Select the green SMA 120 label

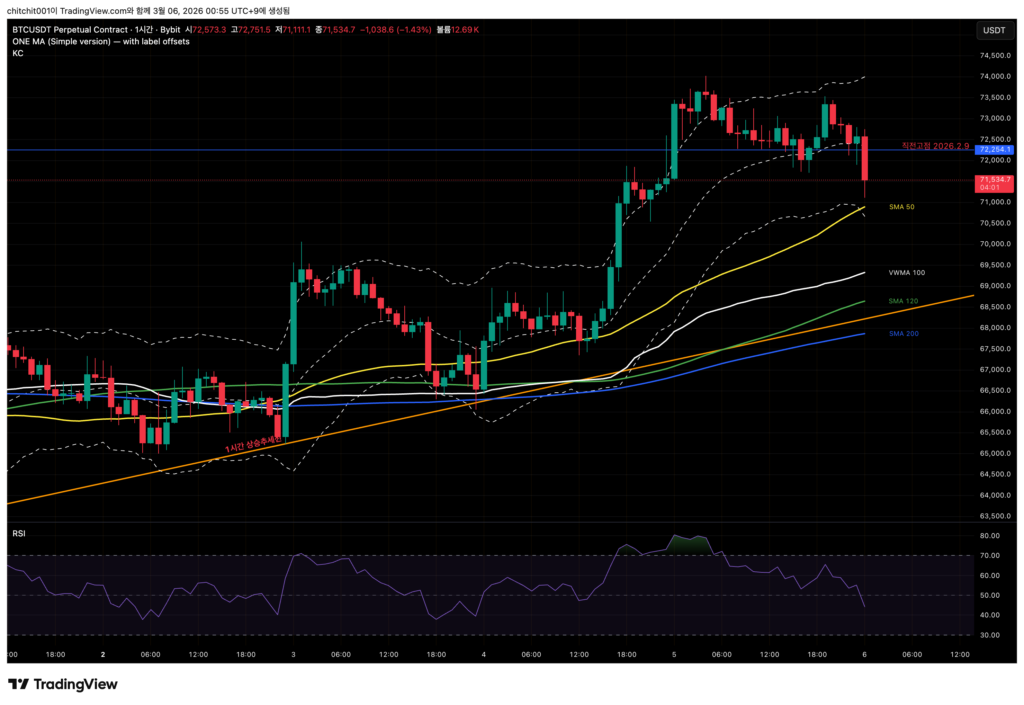903,301
